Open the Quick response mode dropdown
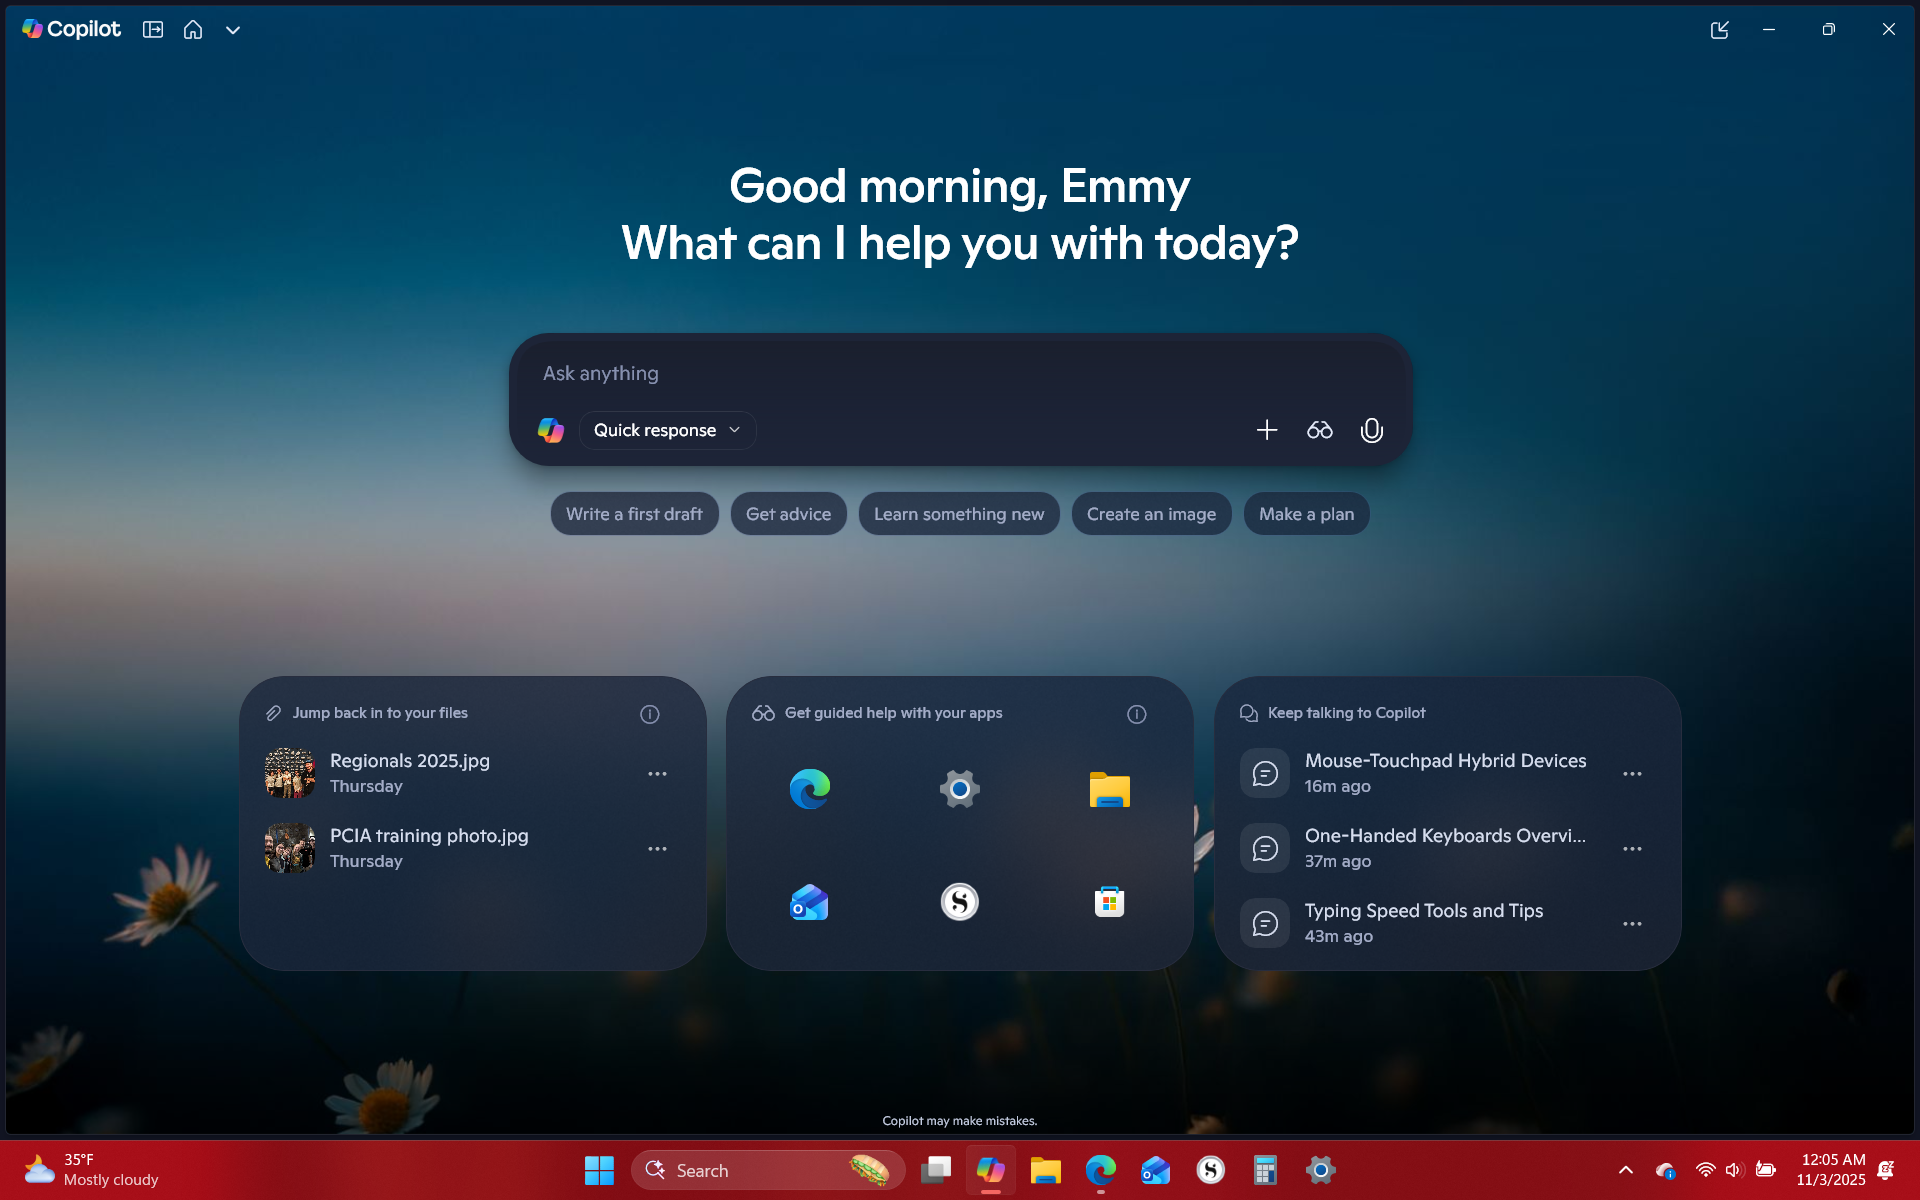This screenshot has width=1920, height=1200. tap(667, 430)
